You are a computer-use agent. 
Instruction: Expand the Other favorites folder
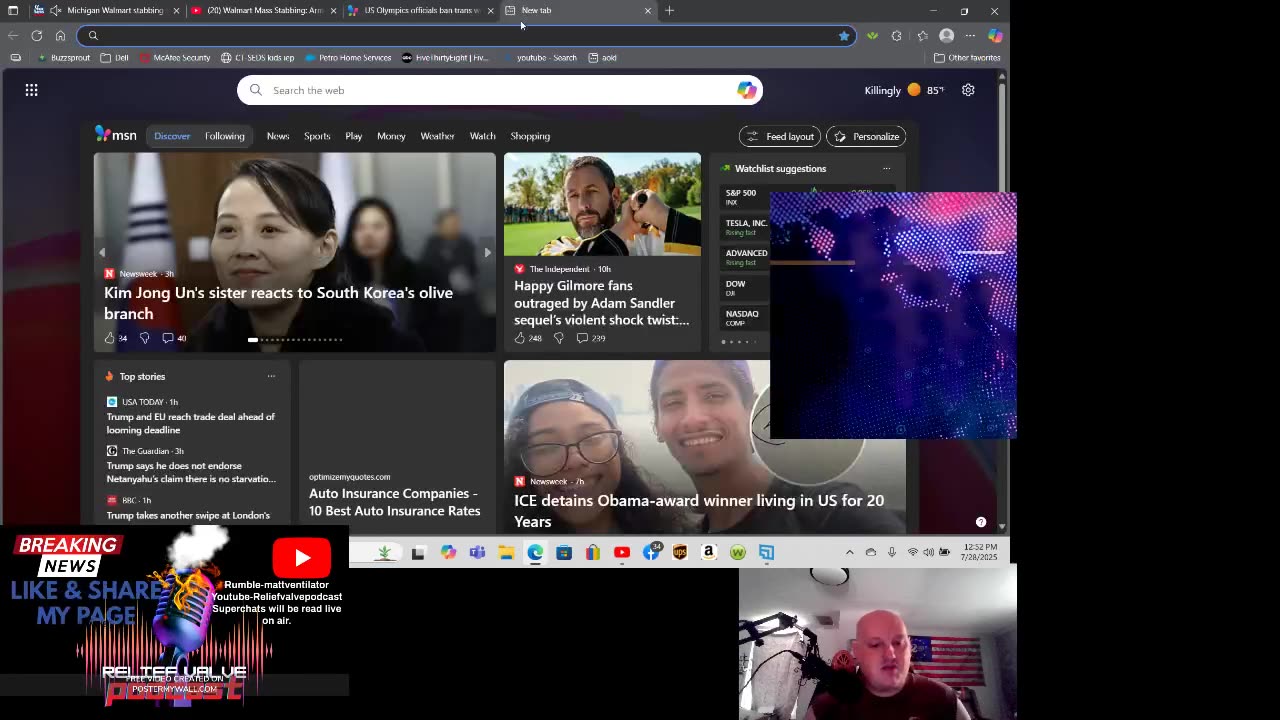point(967,58)
